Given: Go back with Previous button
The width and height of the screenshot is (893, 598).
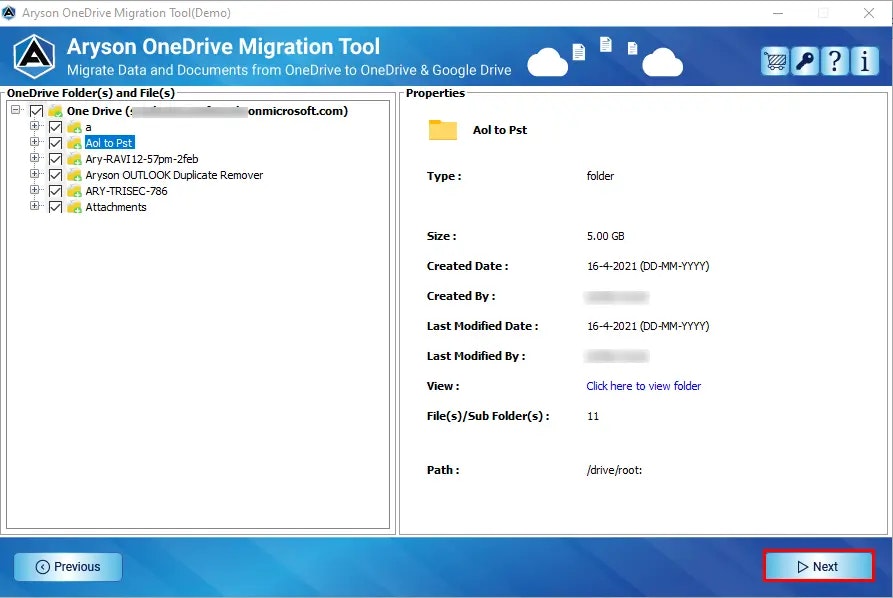Looking at the screenshot, I should pyautogui.click(x=68, y=567).
